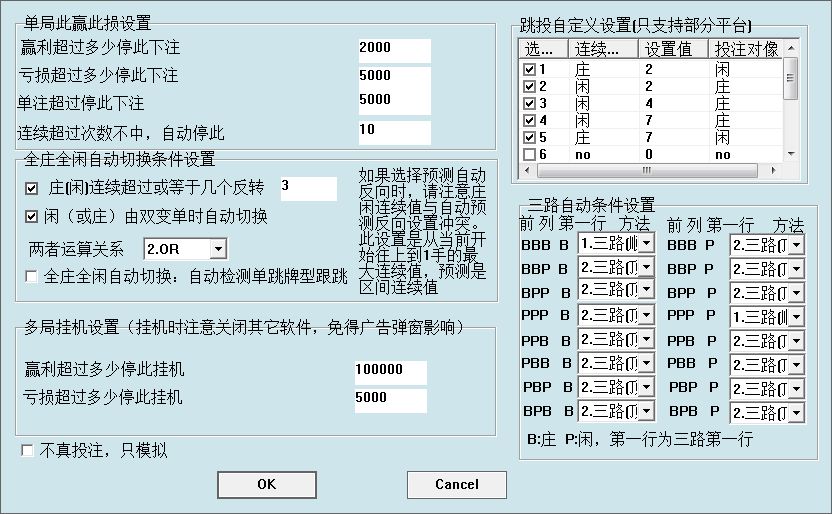This screenshot has width=832, height=514.
Task: Click 庄 in 连续 column of row 5
Action: 582,137
